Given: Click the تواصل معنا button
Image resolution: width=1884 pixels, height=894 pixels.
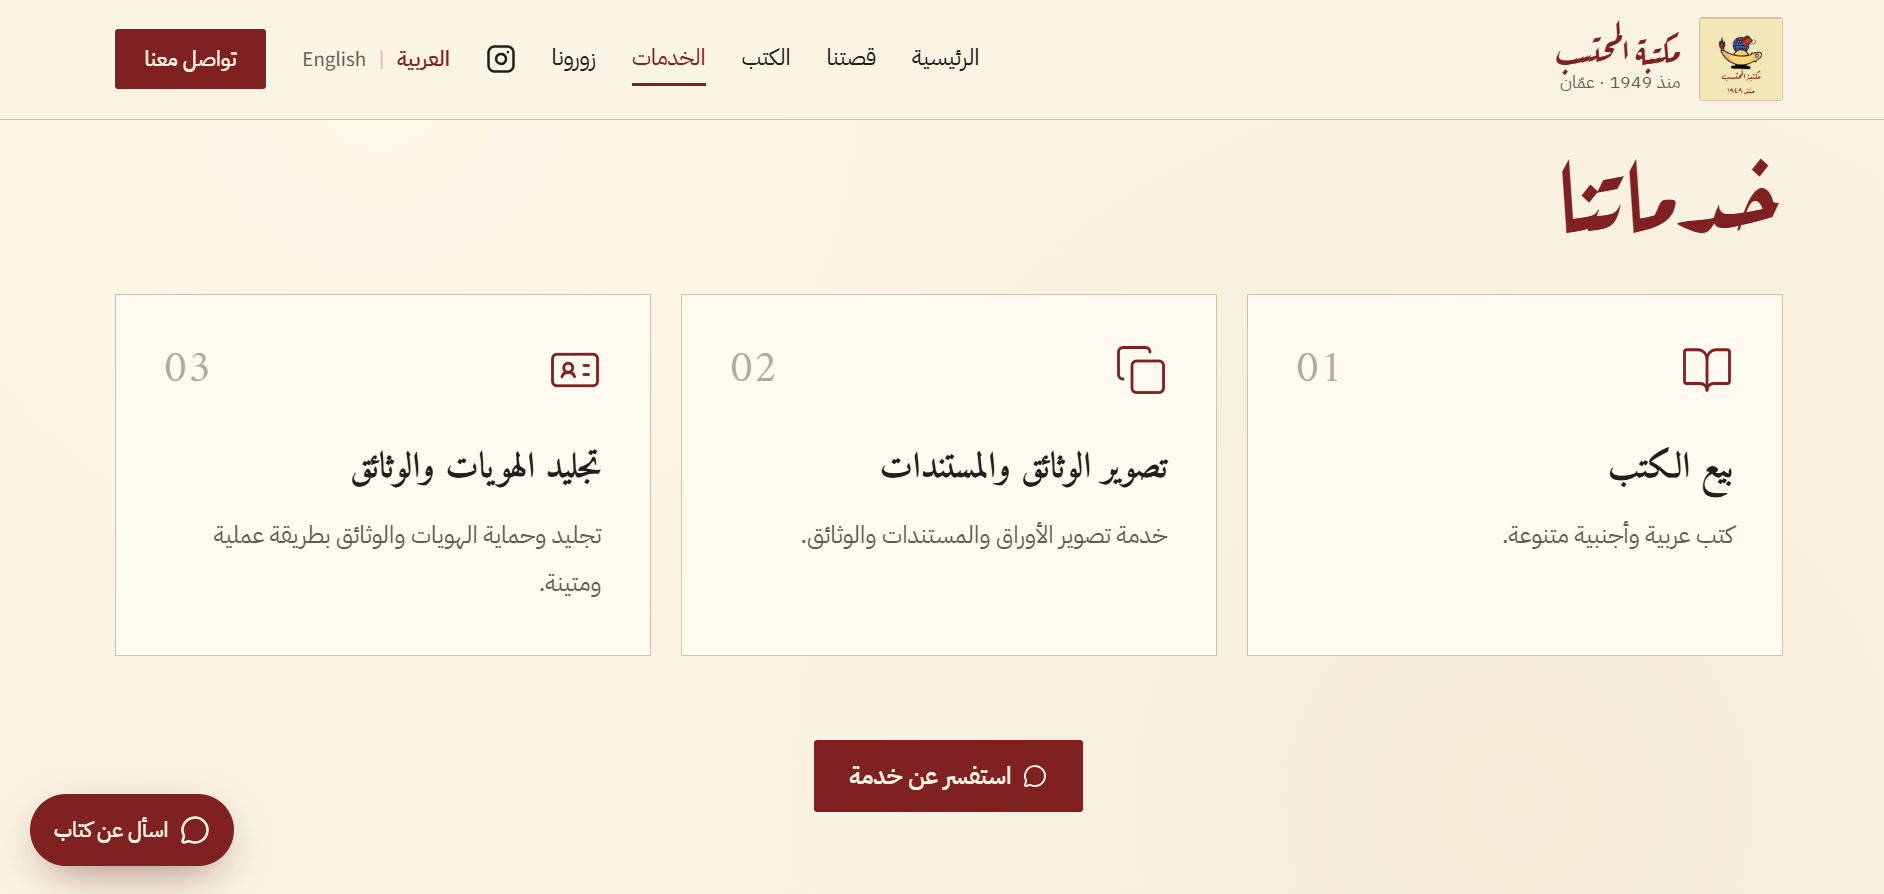Looking at the screenshot, I should (x=190, y=59).
